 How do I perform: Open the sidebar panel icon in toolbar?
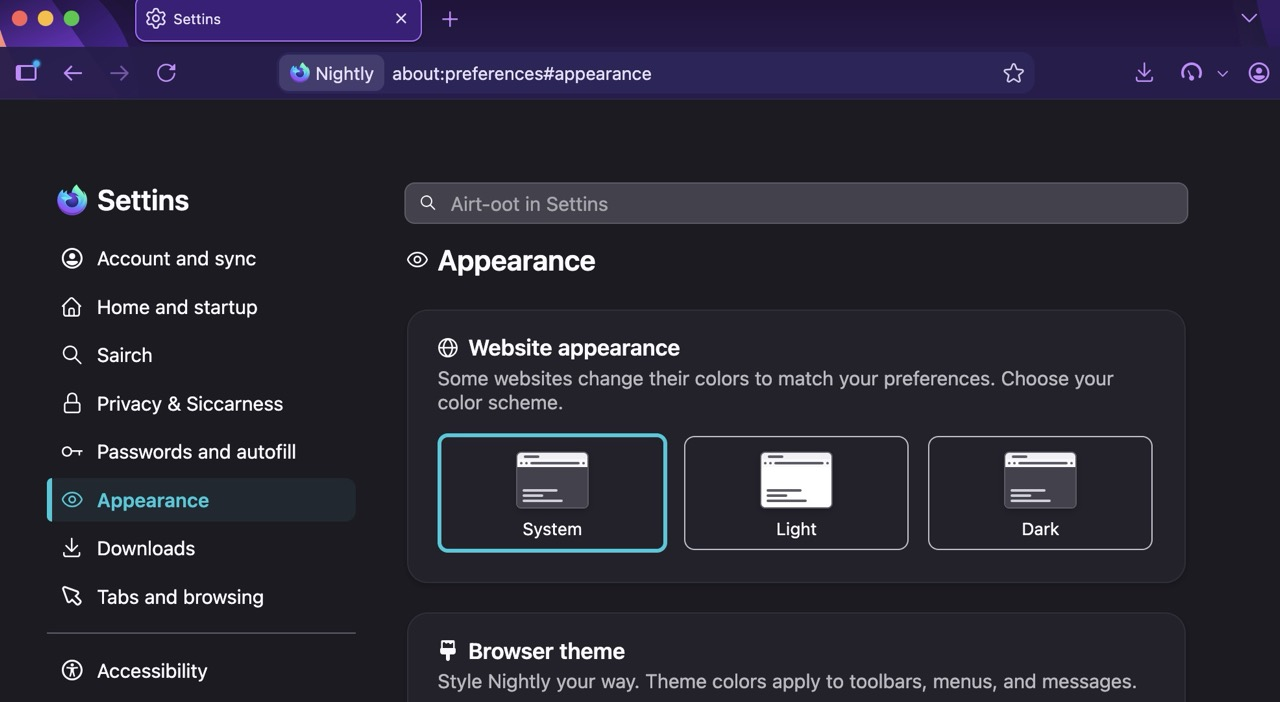(27, 72)
